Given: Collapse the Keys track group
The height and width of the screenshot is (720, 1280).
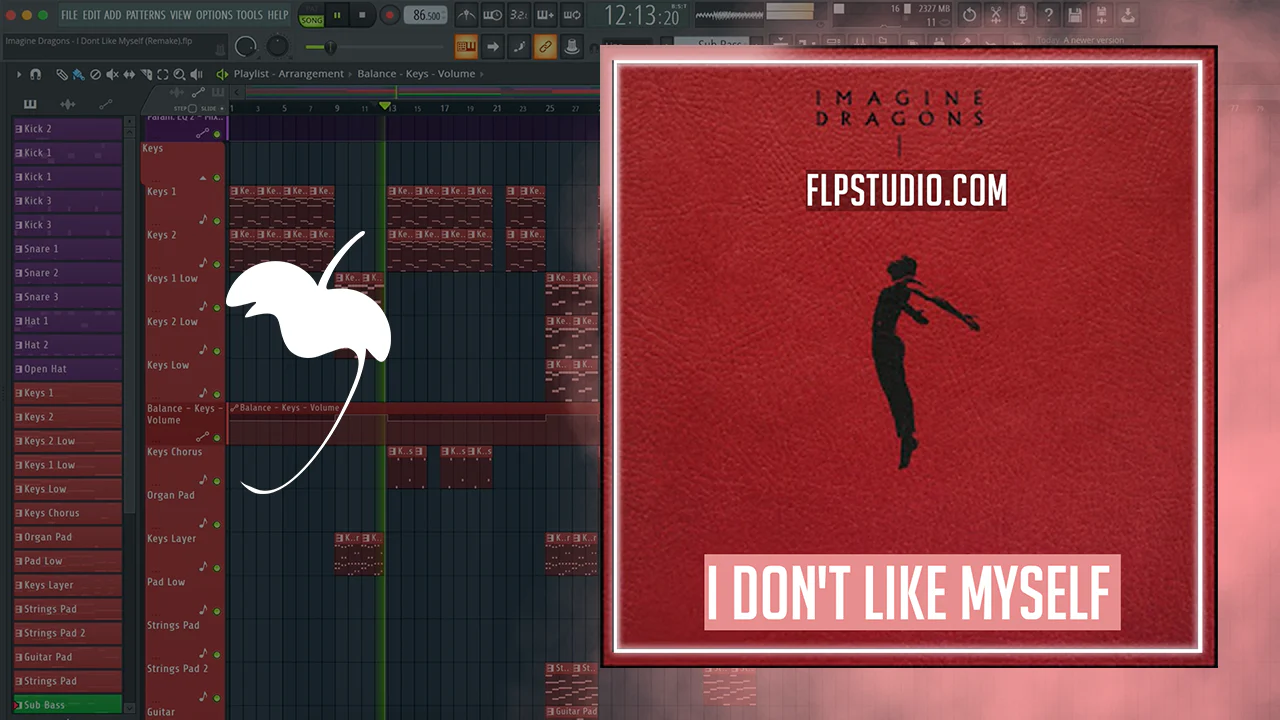Looking at the screenshot, I should pos(204,178).
